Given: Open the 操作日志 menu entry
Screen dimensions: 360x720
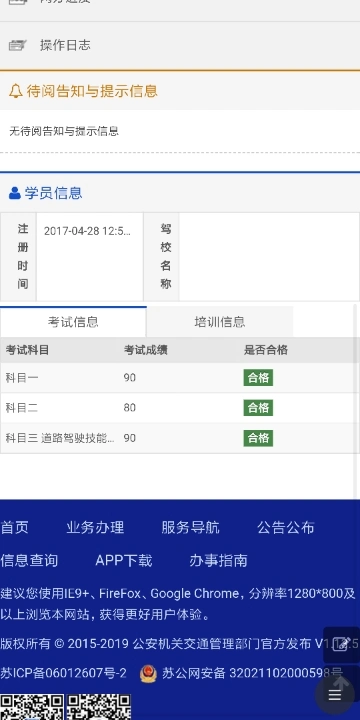Looking at the screenshot, I should pyautogui.click(x=180, y=45).
